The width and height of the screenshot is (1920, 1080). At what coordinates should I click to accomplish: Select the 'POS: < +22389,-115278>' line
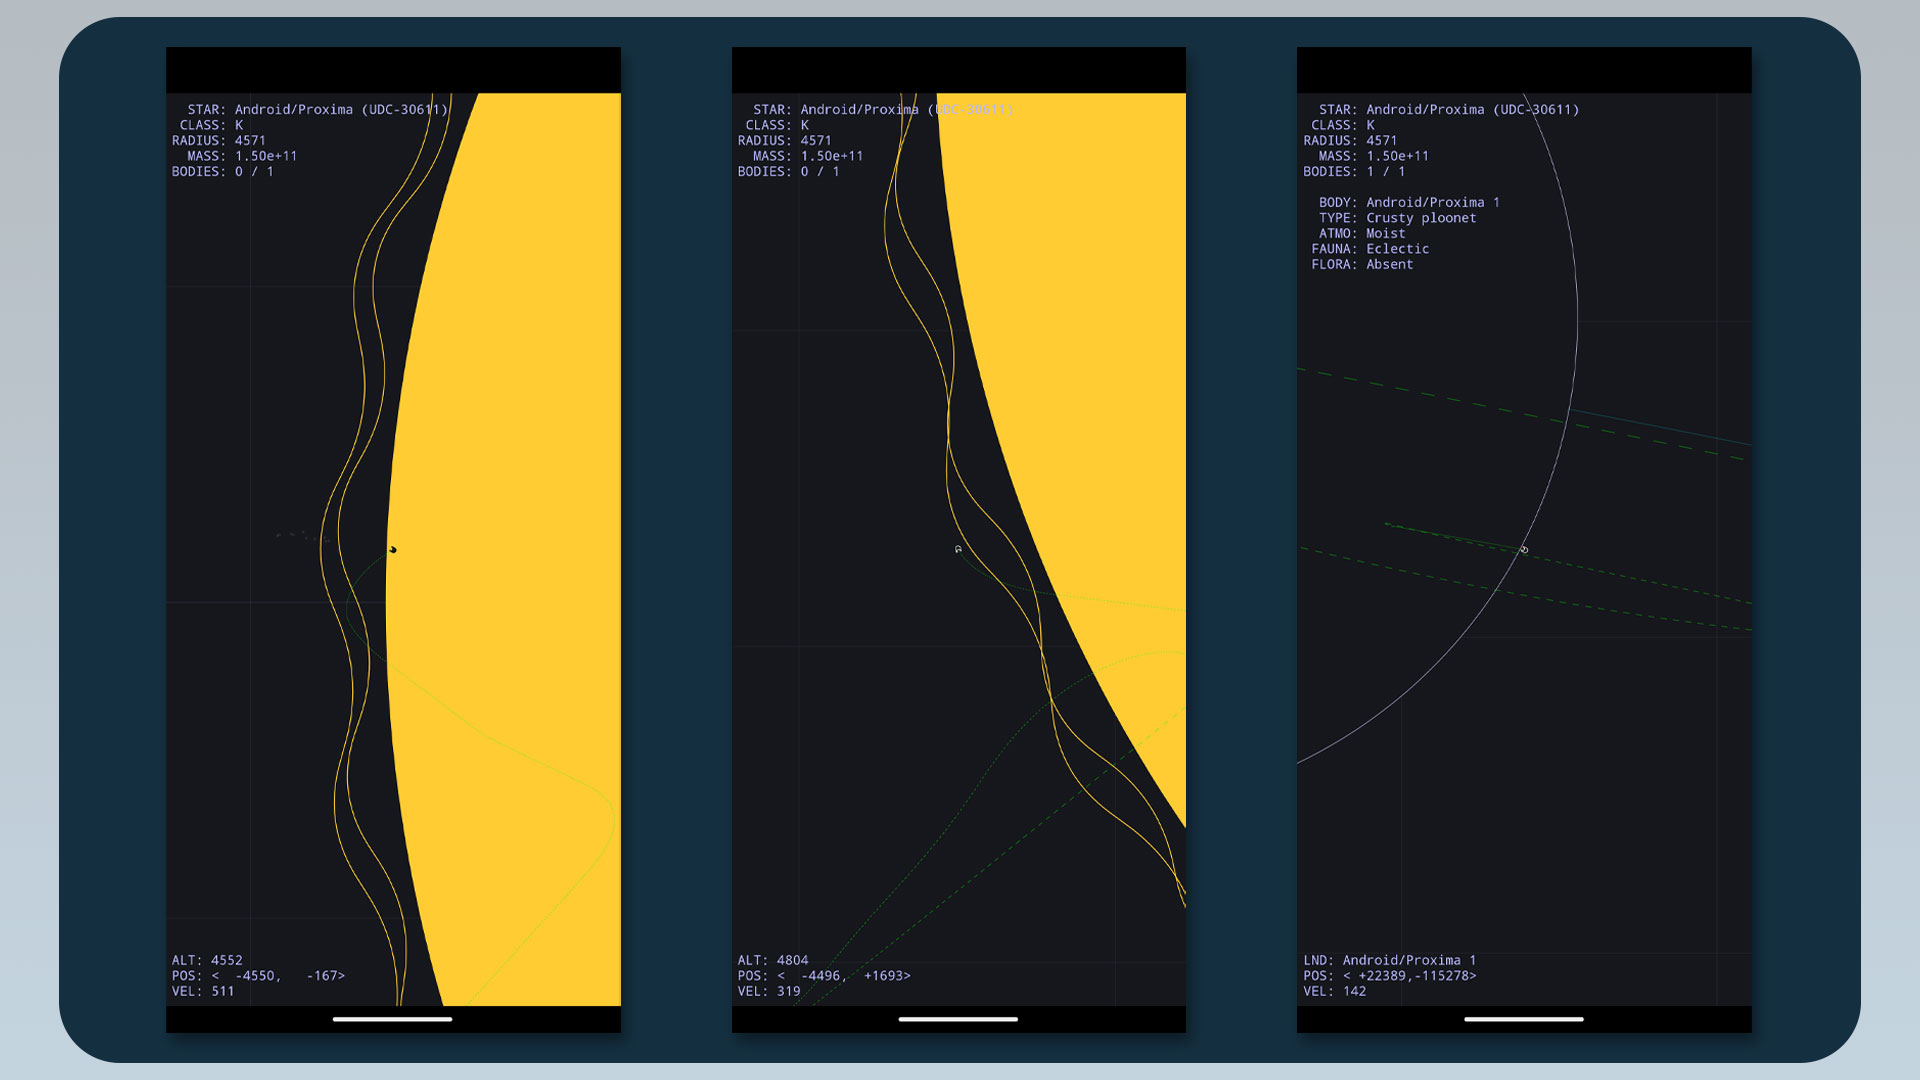[x=1390, y=976]
